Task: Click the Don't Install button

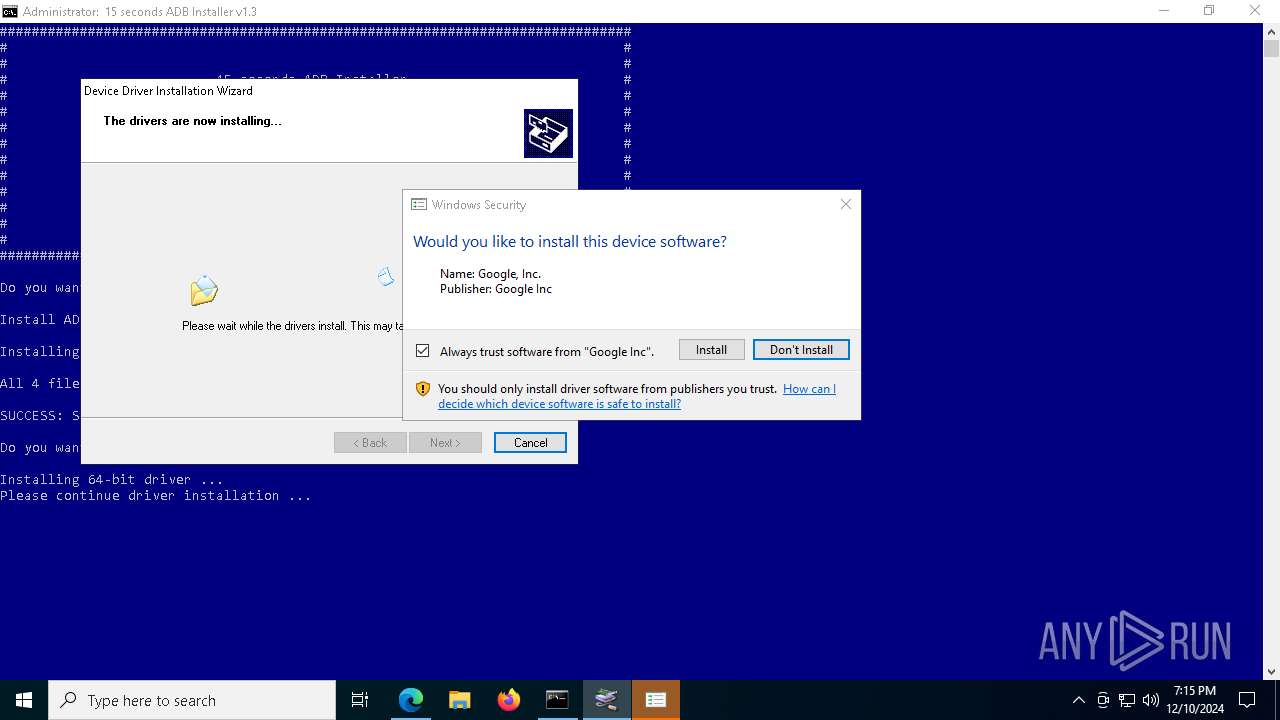Action: (801, 350)
